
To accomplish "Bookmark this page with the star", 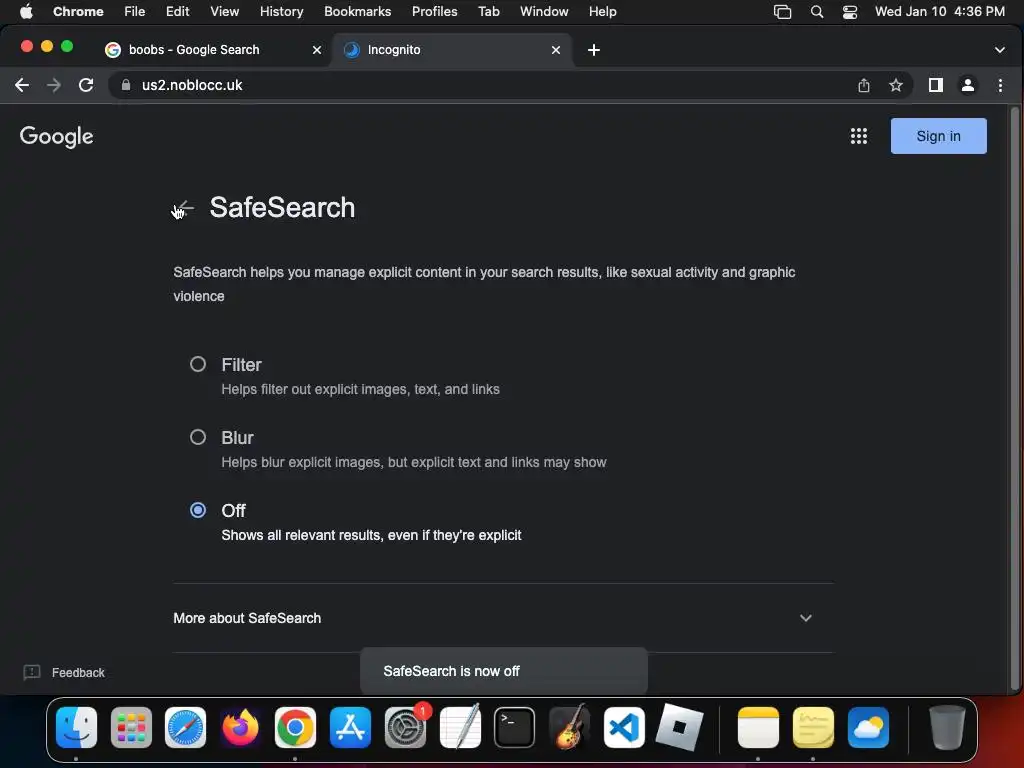I will pyautogui.click(x=896, y=85).
